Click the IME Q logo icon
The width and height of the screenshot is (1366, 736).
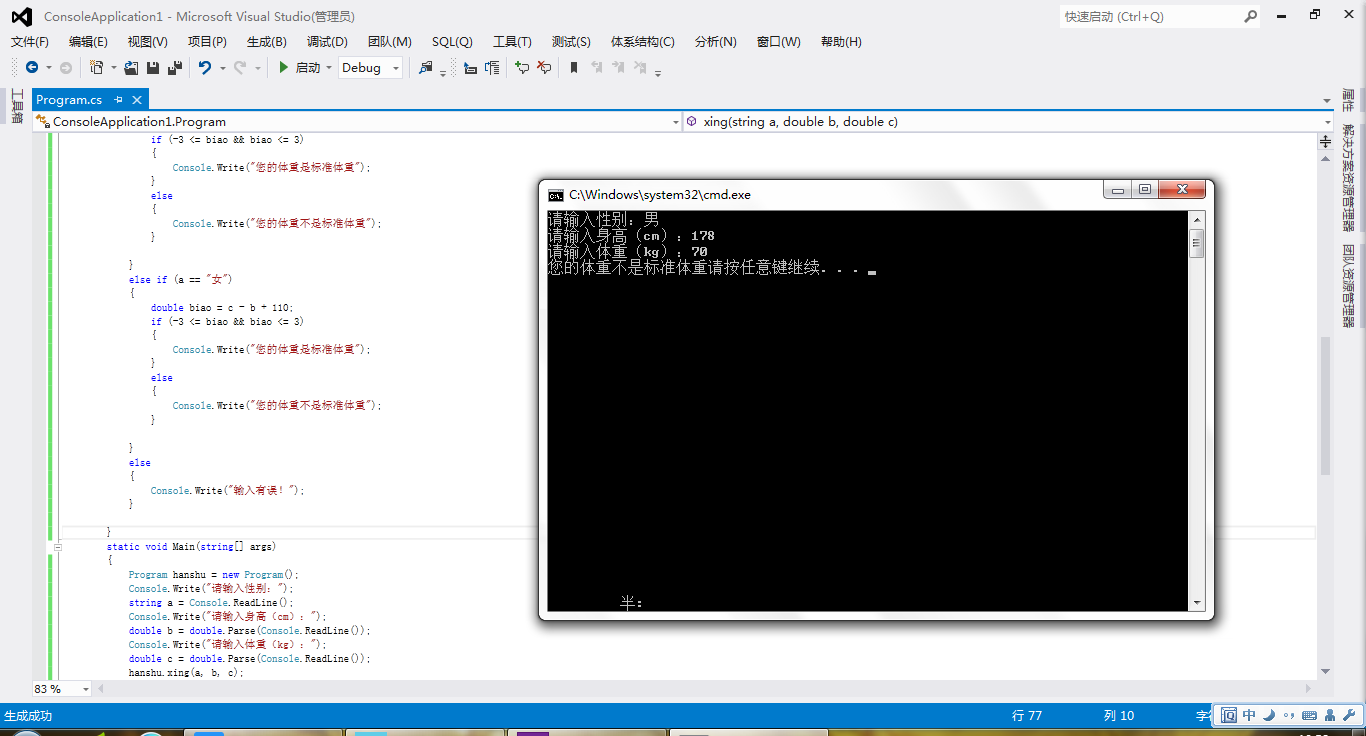point(1228,715)
